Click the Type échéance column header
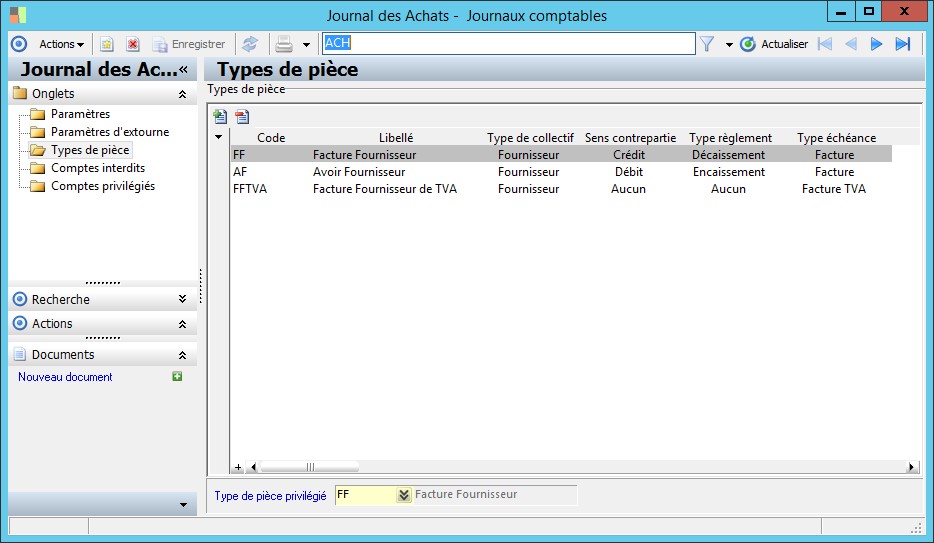The height and width of the screenshot is (543, 934). [x=836, y=138]
